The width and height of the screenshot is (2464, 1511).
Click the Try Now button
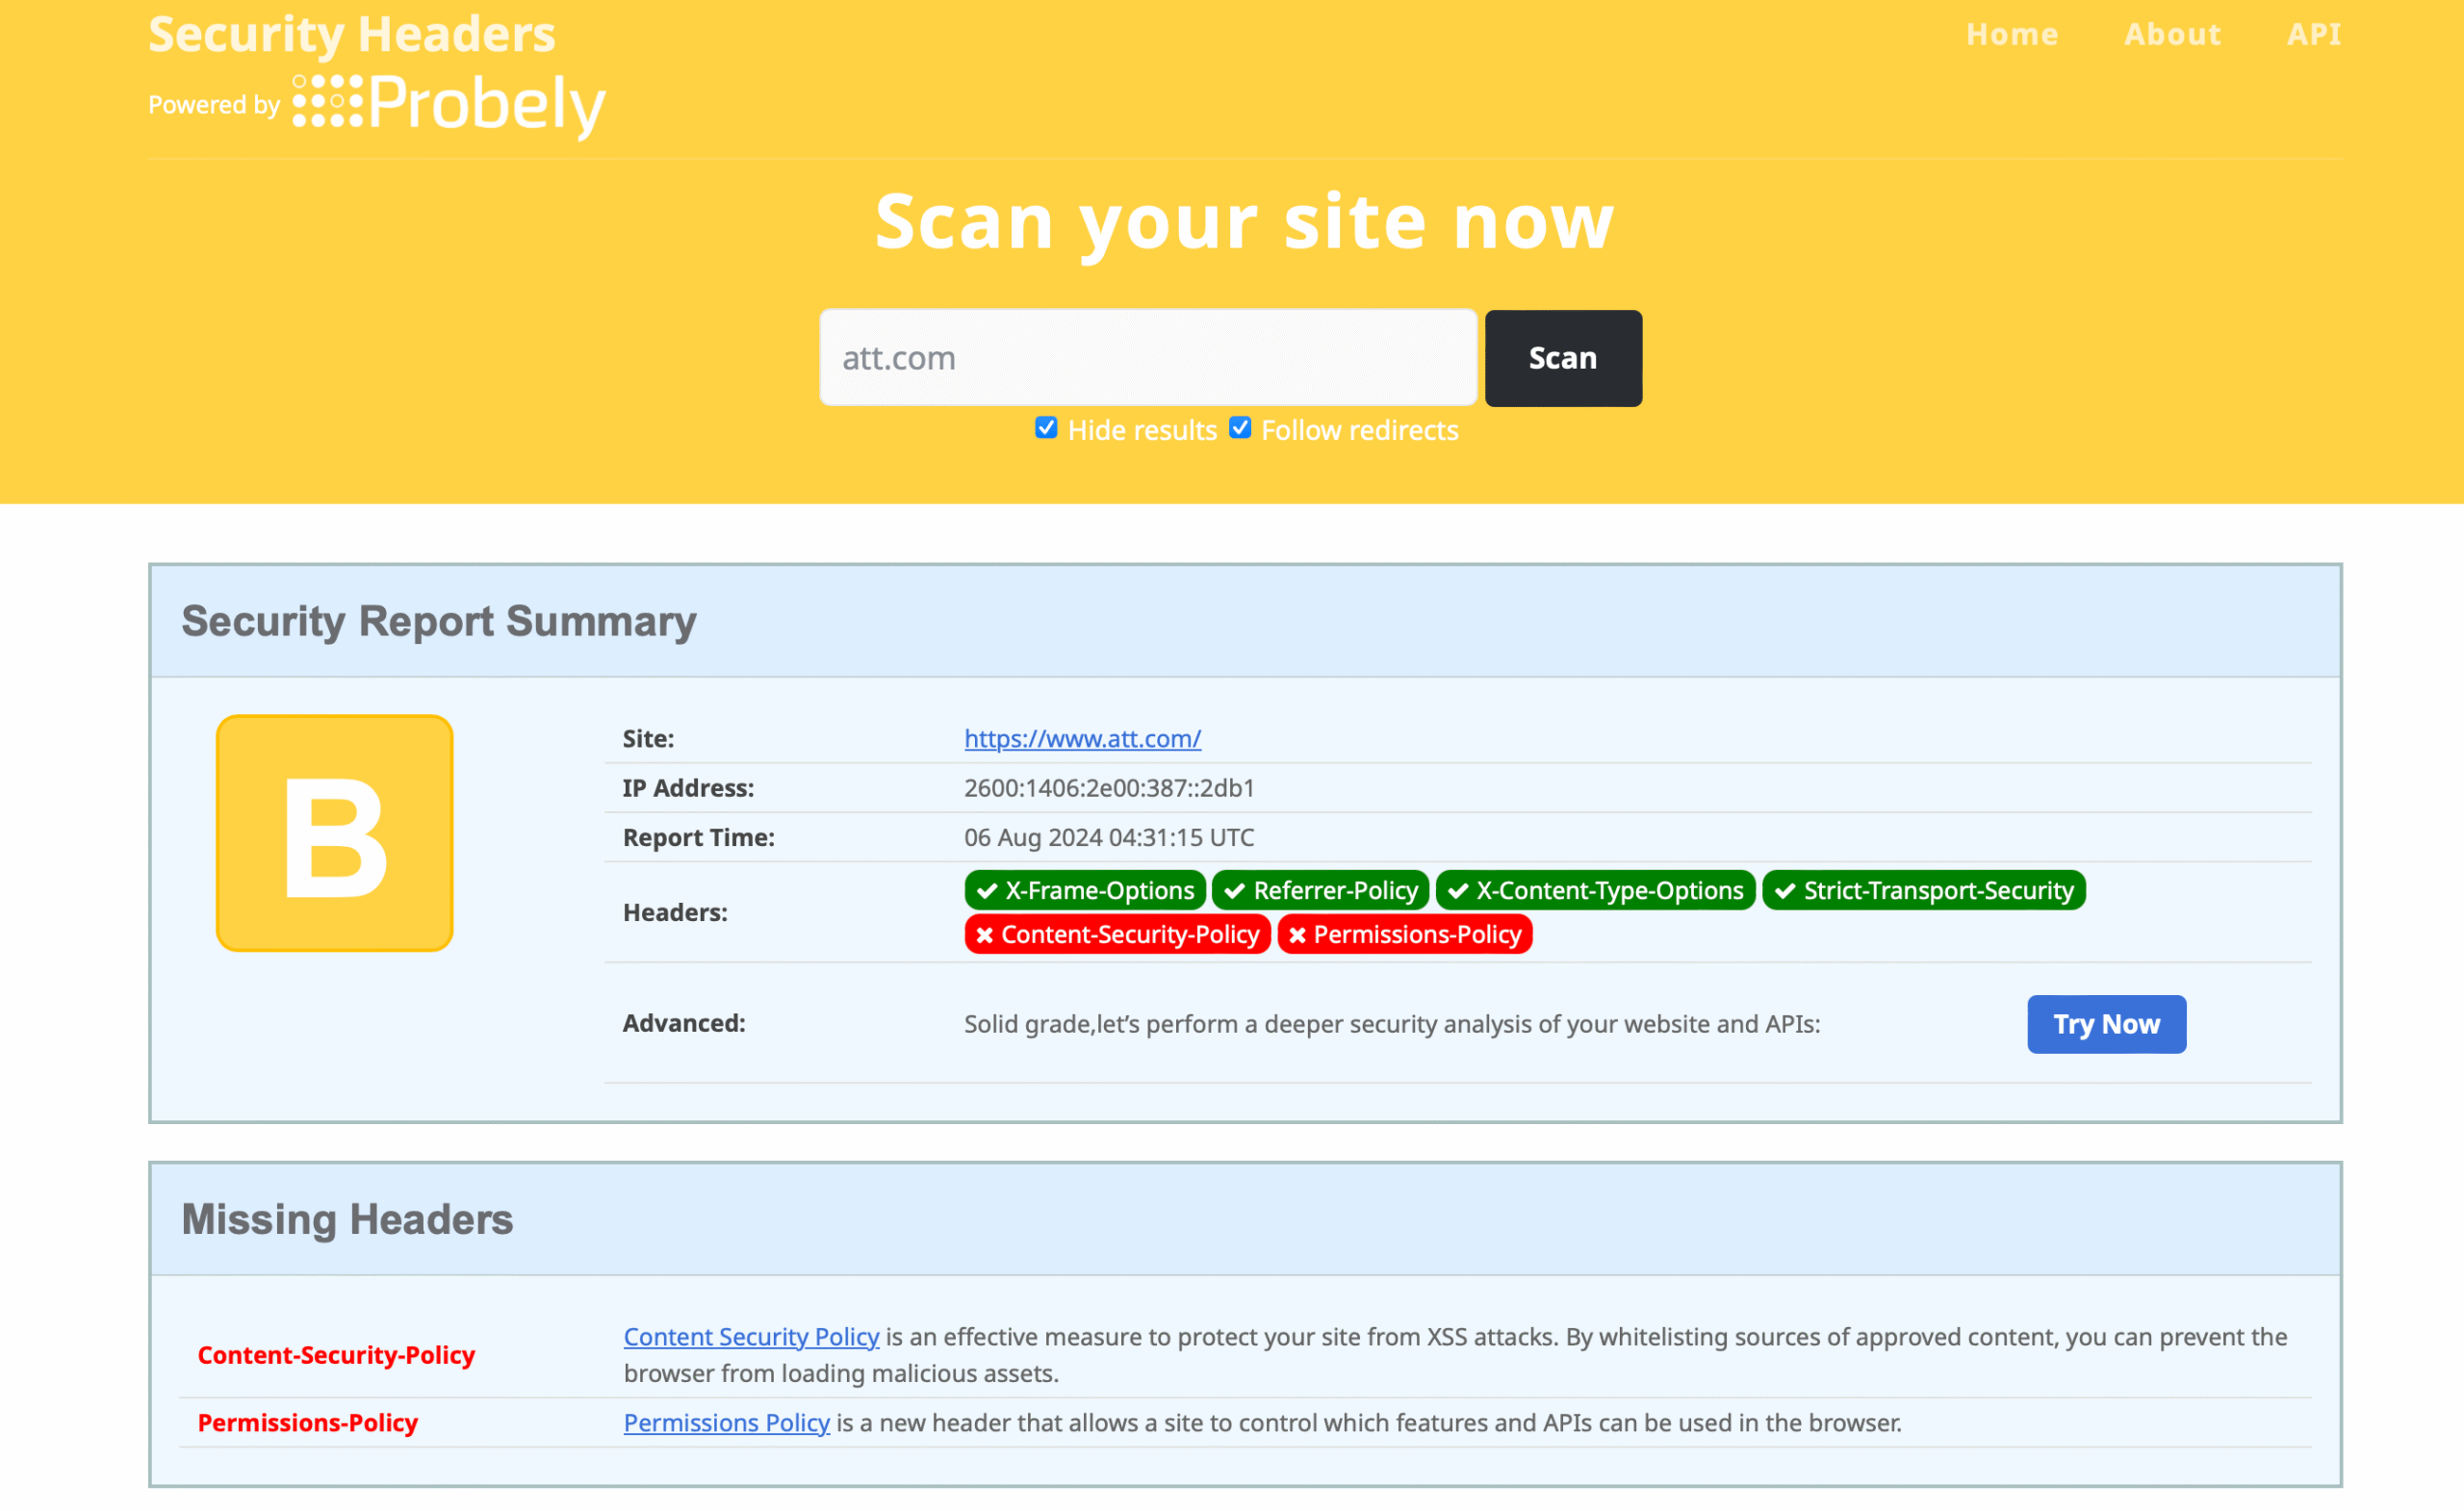click(x=2106, y=1024)
